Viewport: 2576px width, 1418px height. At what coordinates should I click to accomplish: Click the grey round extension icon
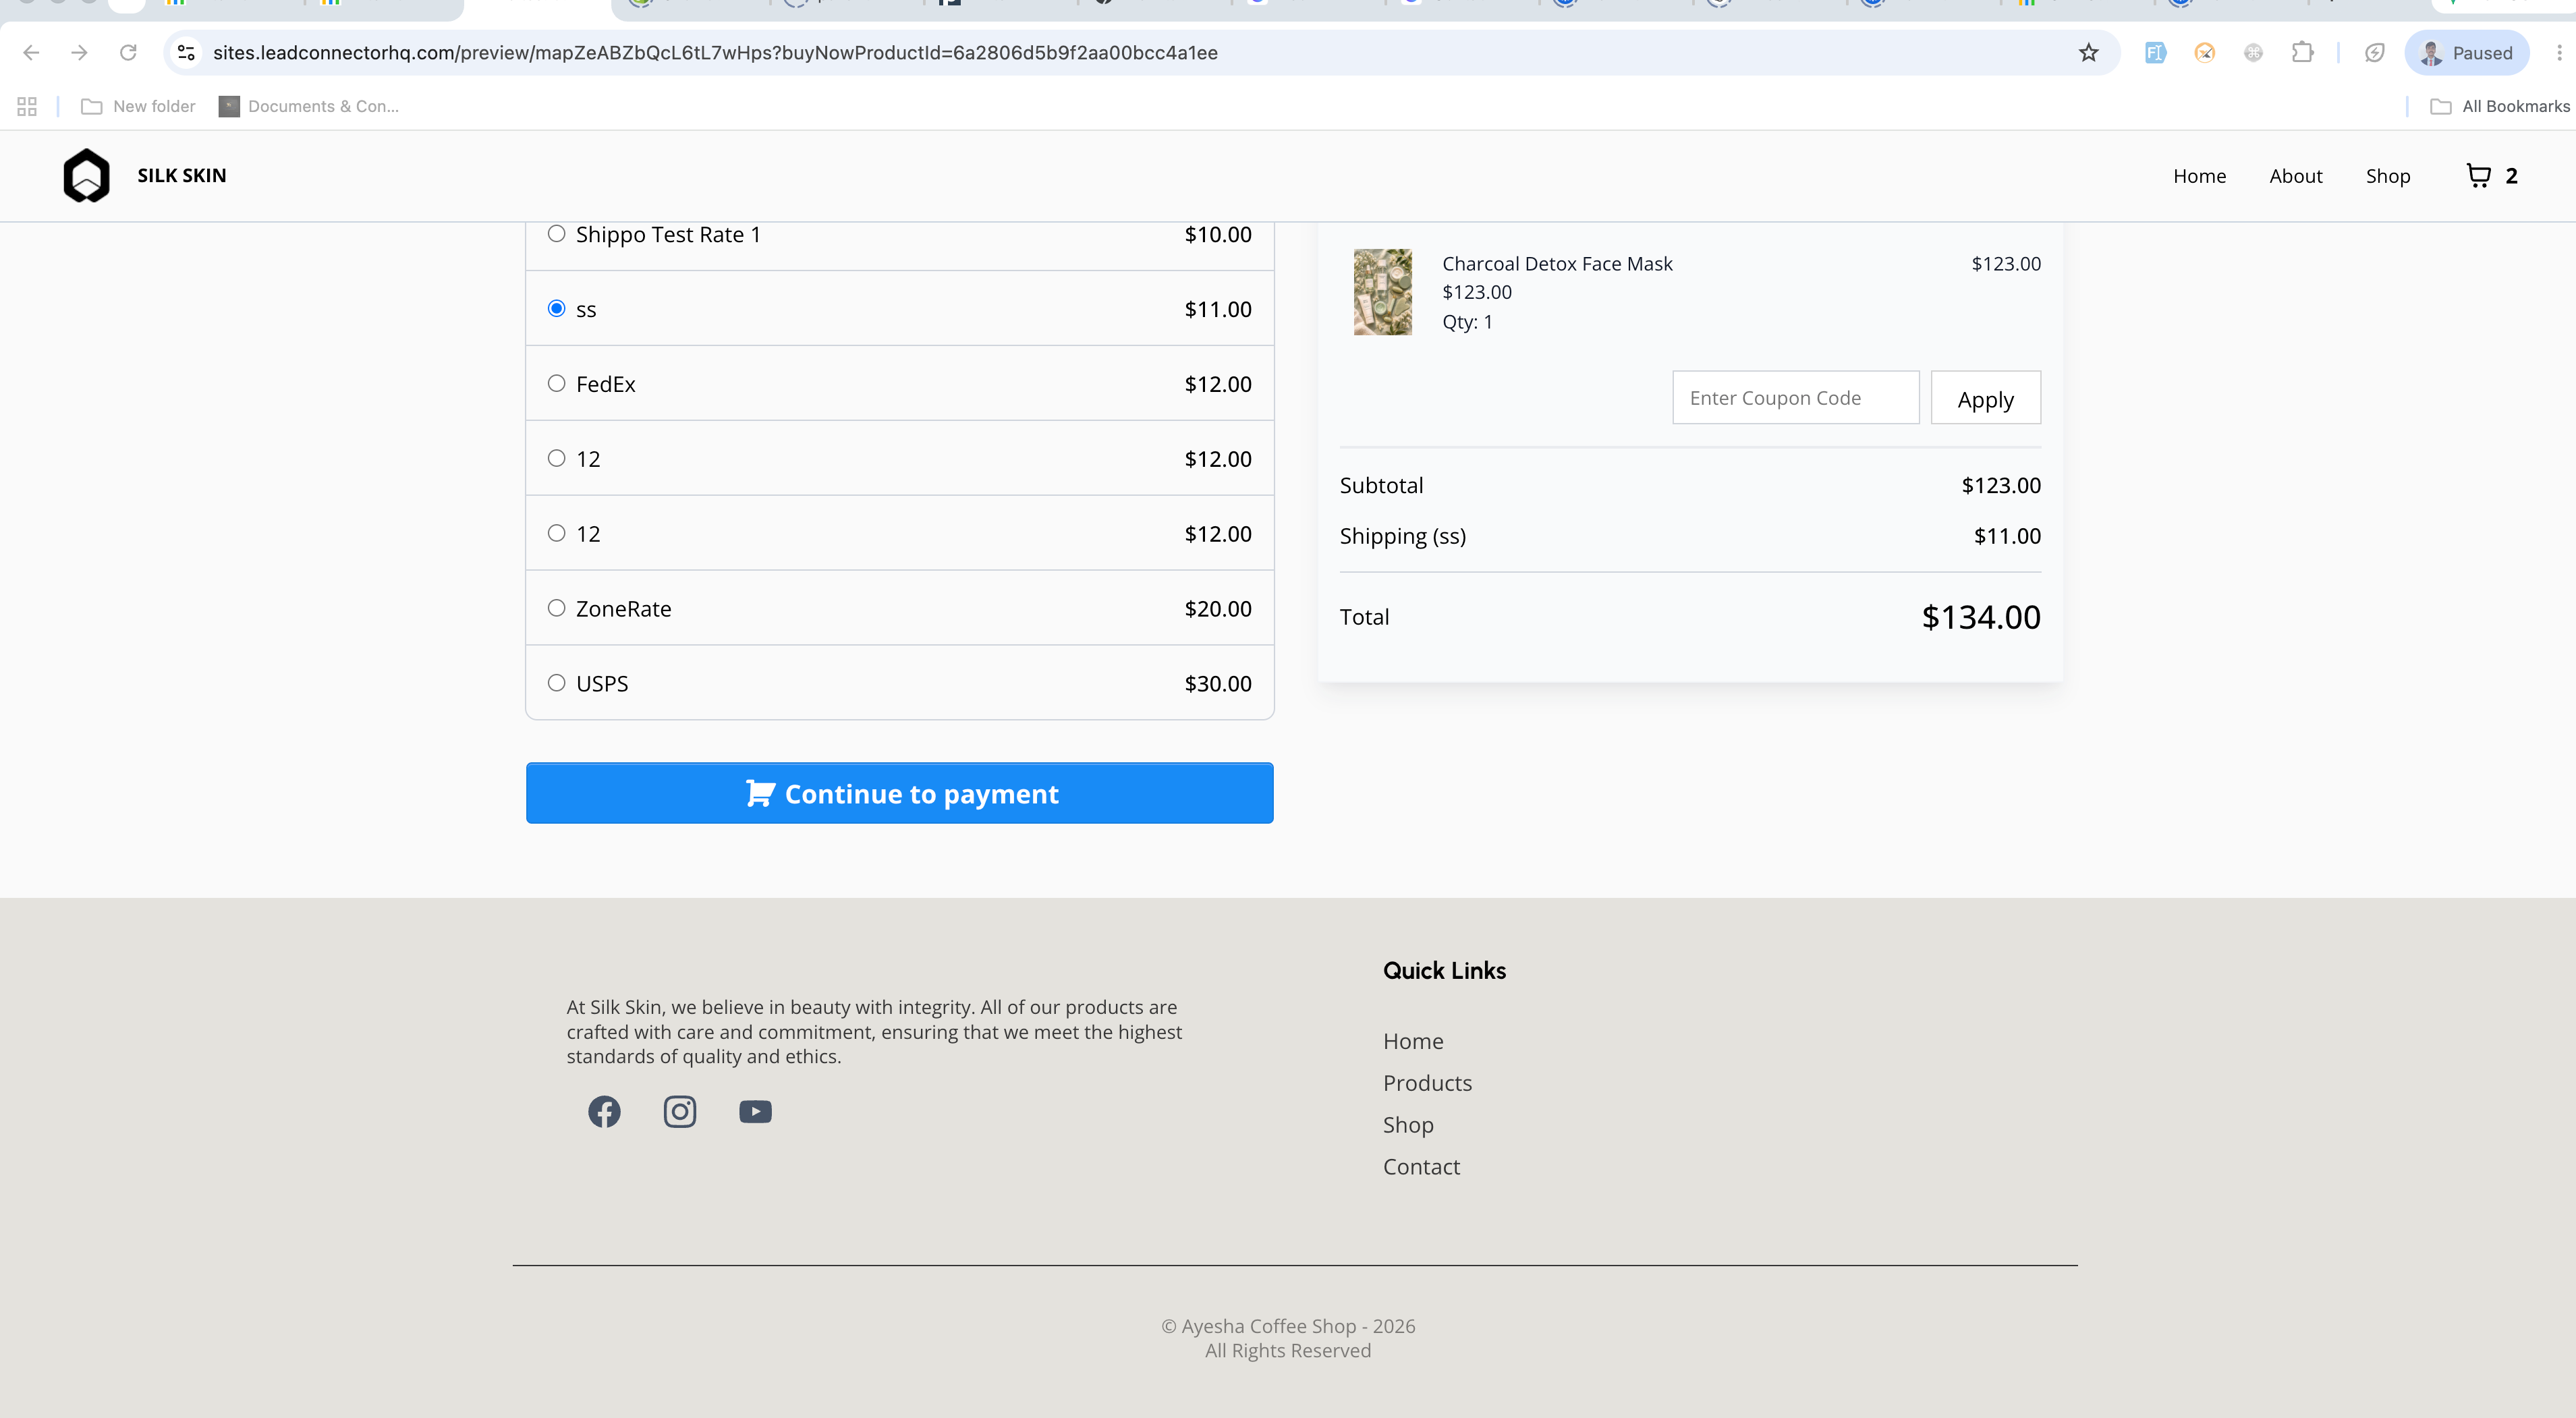2253,53
